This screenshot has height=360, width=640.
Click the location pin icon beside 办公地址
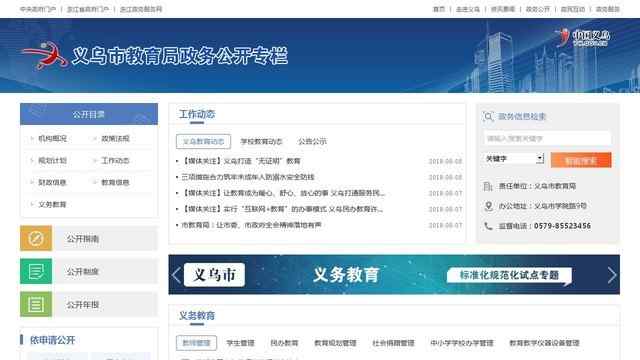click(x=488, y=206)
